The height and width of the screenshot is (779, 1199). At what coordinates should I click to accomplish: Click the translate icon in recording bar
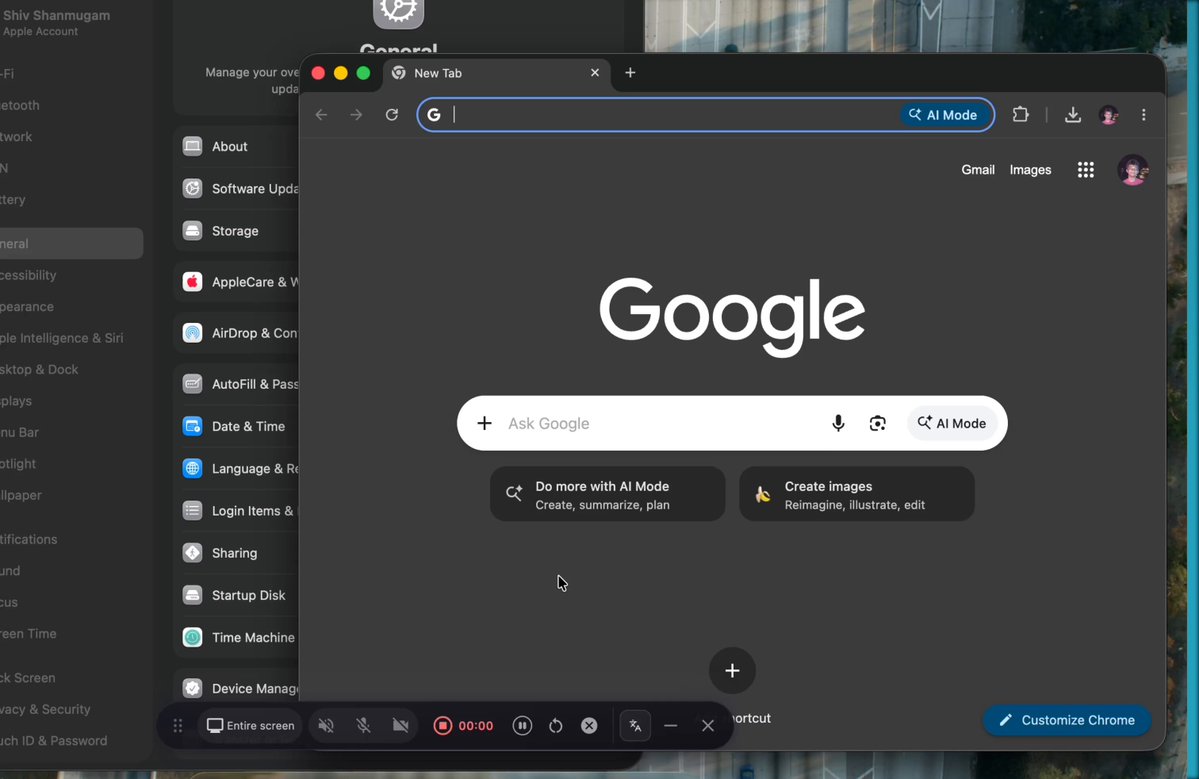pyautogui.click(x=635, y=725)
